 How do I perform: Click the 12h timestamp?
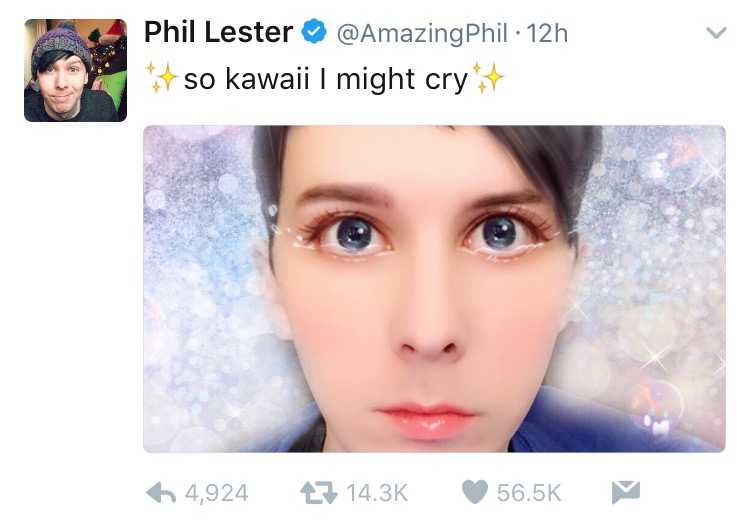[546, 33]
